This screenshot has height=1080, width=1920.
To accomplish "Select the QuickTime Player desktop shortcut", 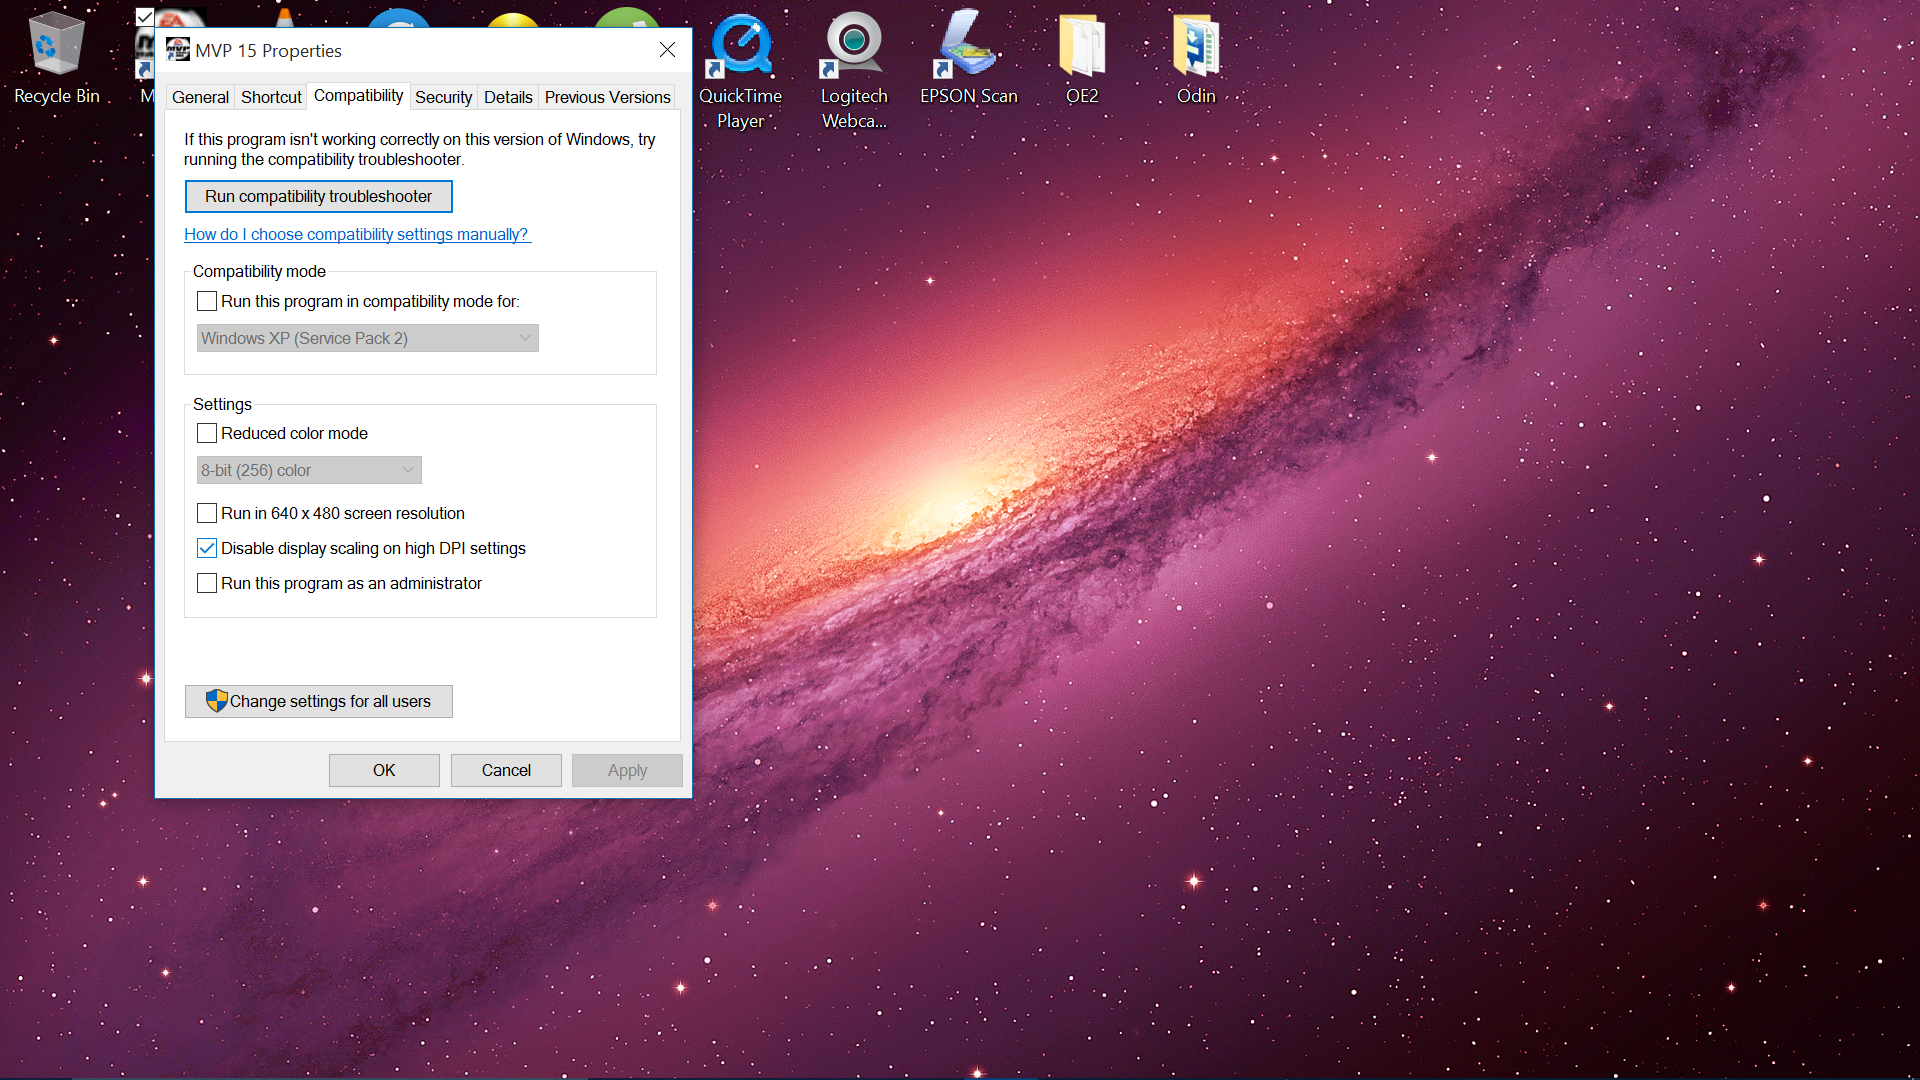I will tap(740, 70).
